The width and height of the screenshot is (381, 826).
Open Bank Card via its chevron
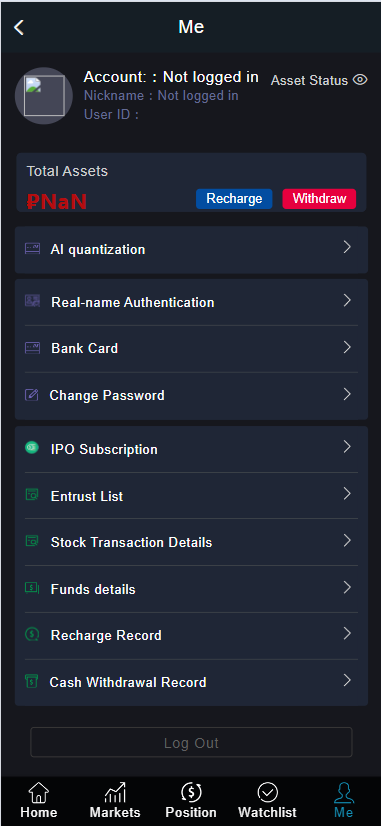pyautogui.click(x=347, y=347)
